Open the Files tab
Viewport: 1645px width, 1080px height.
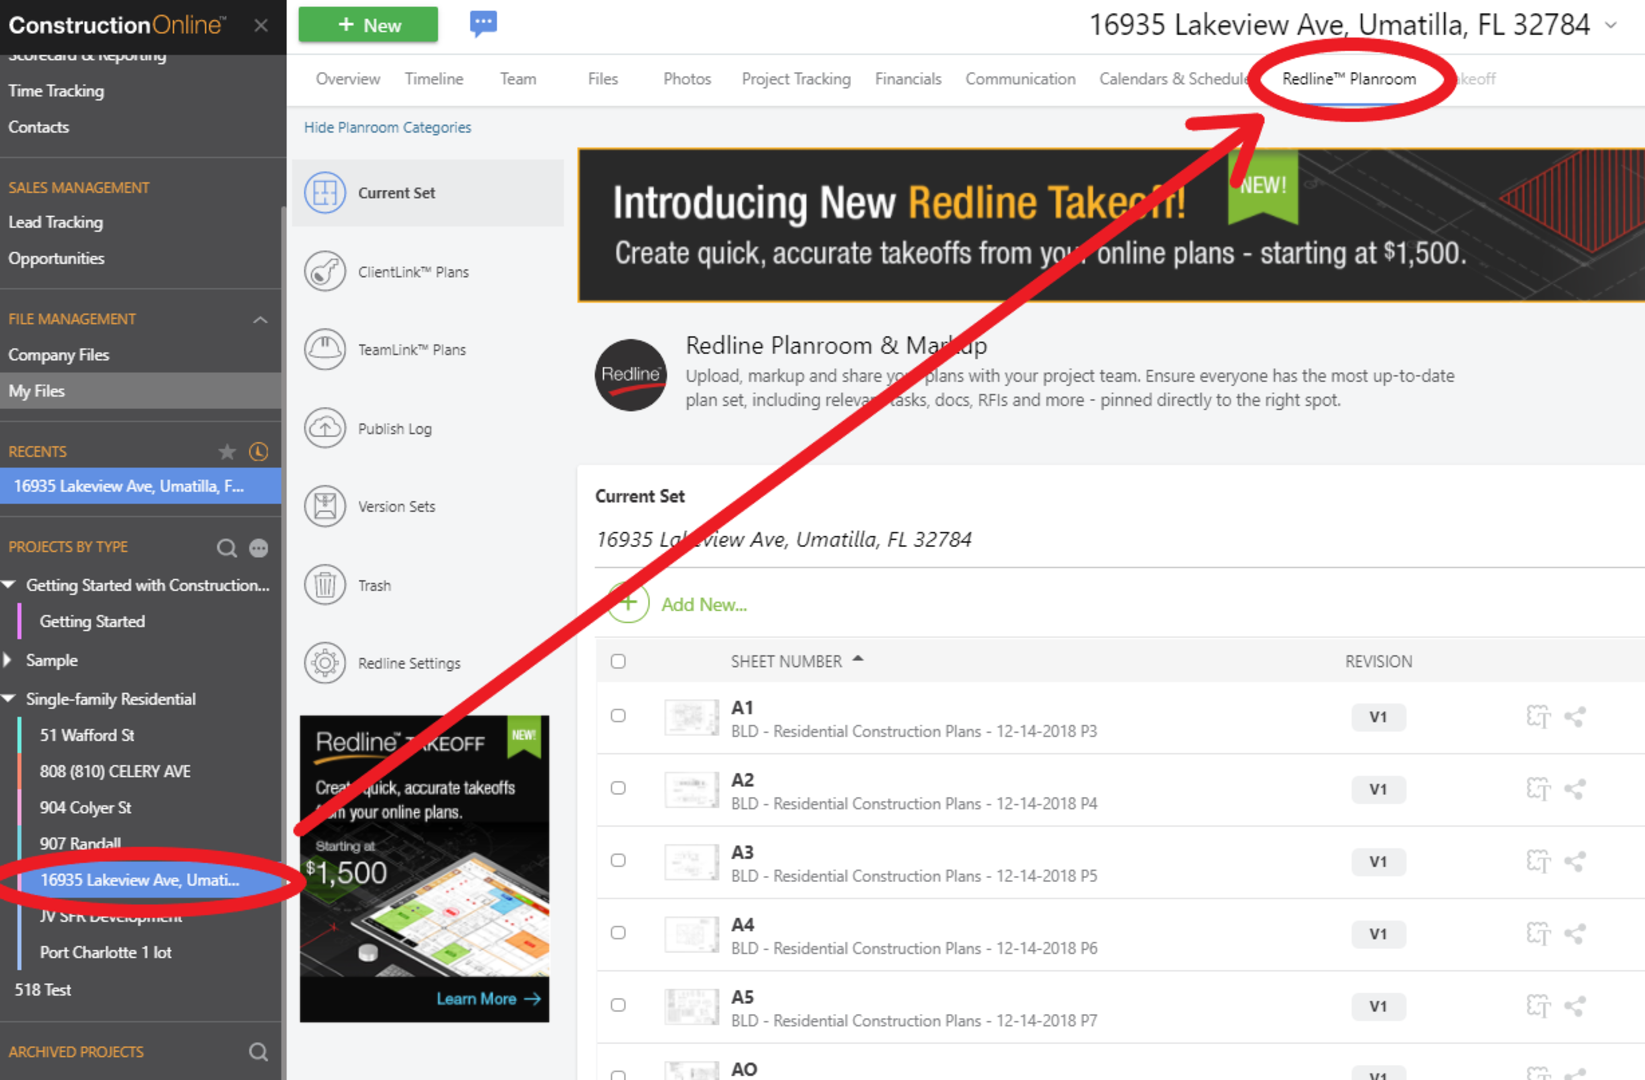click(603, 79)
